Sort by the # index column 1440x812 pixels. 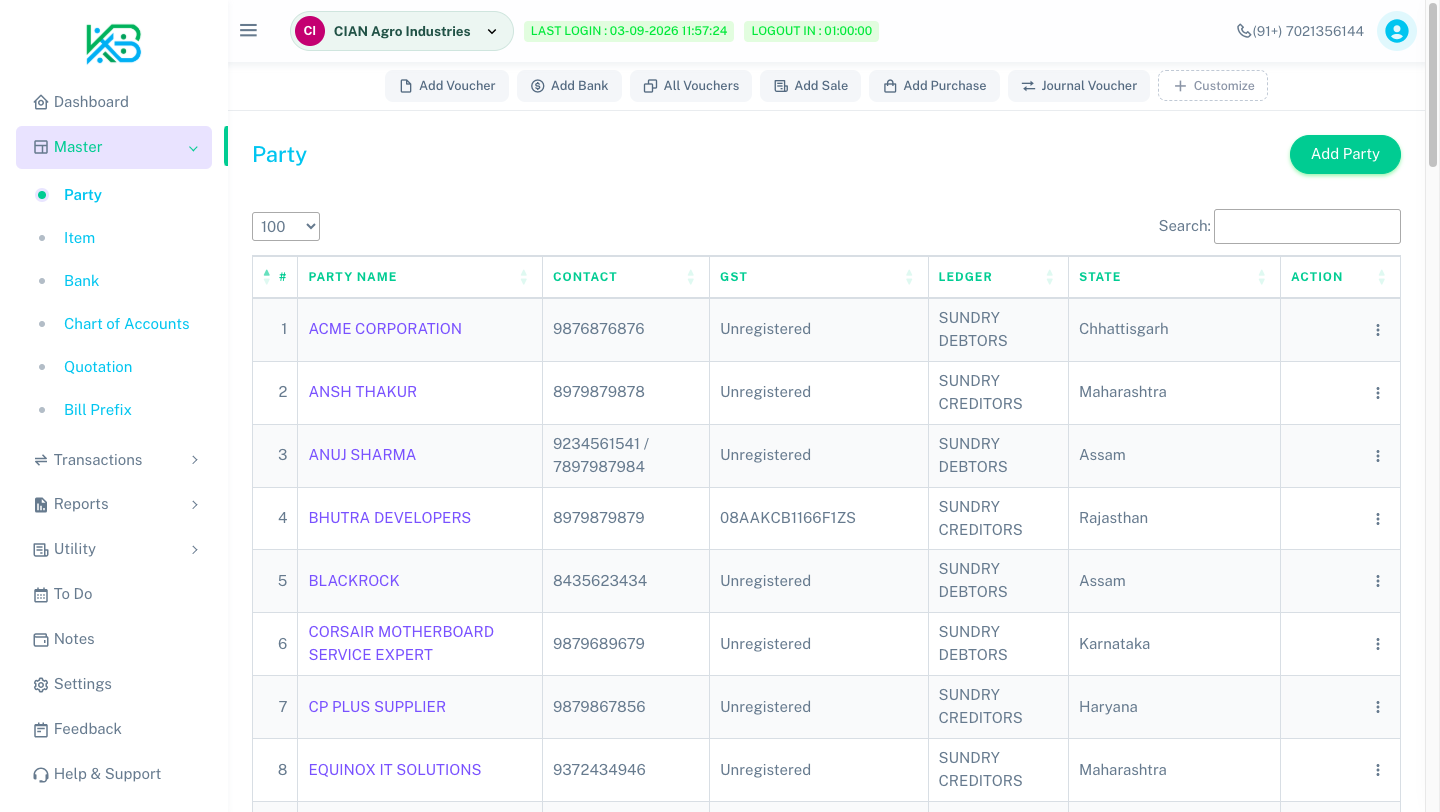[x=275, y=277]
